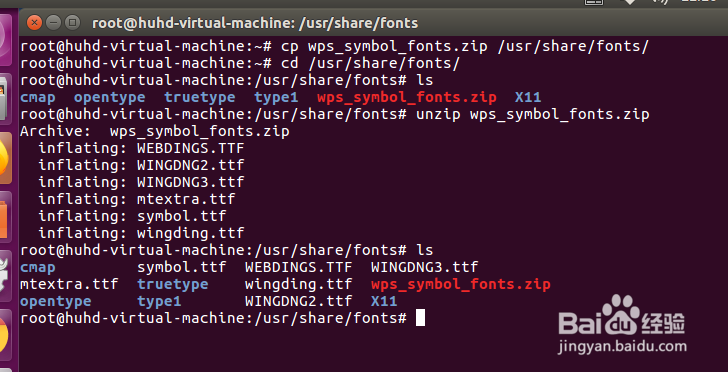Viewport: 728px width, 372px height.
Task: Close the terminal window
Action: click(34, 22)
